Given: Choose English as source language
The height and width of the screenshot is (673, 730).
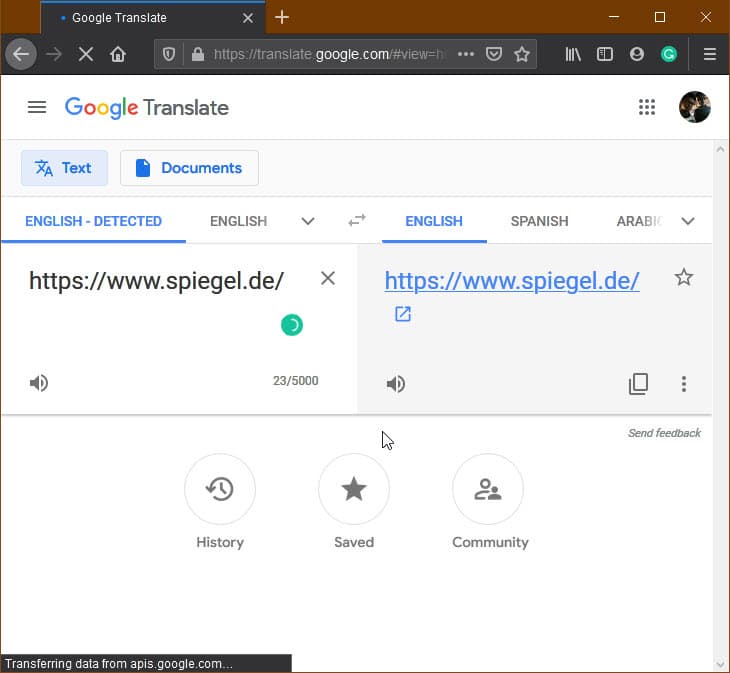Looking at the screenshot, I should click(238, 221).
